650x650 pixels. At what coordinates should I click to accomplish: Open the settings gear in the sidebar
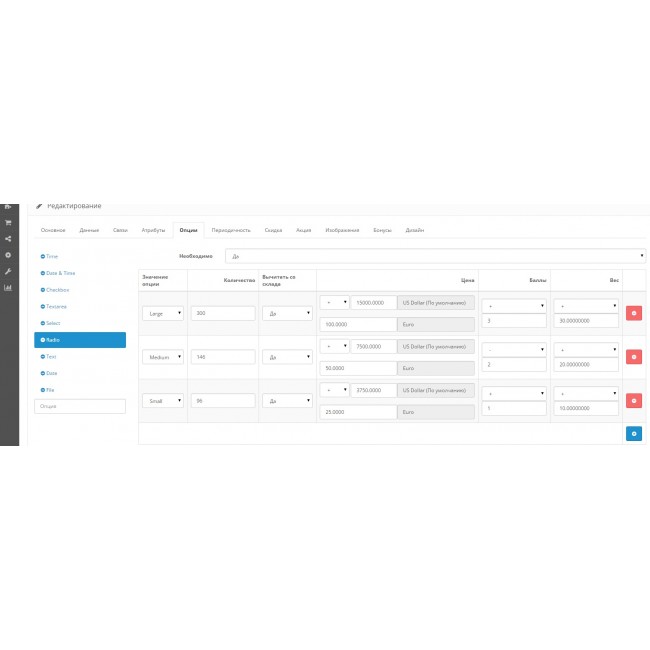pos(8,255)
